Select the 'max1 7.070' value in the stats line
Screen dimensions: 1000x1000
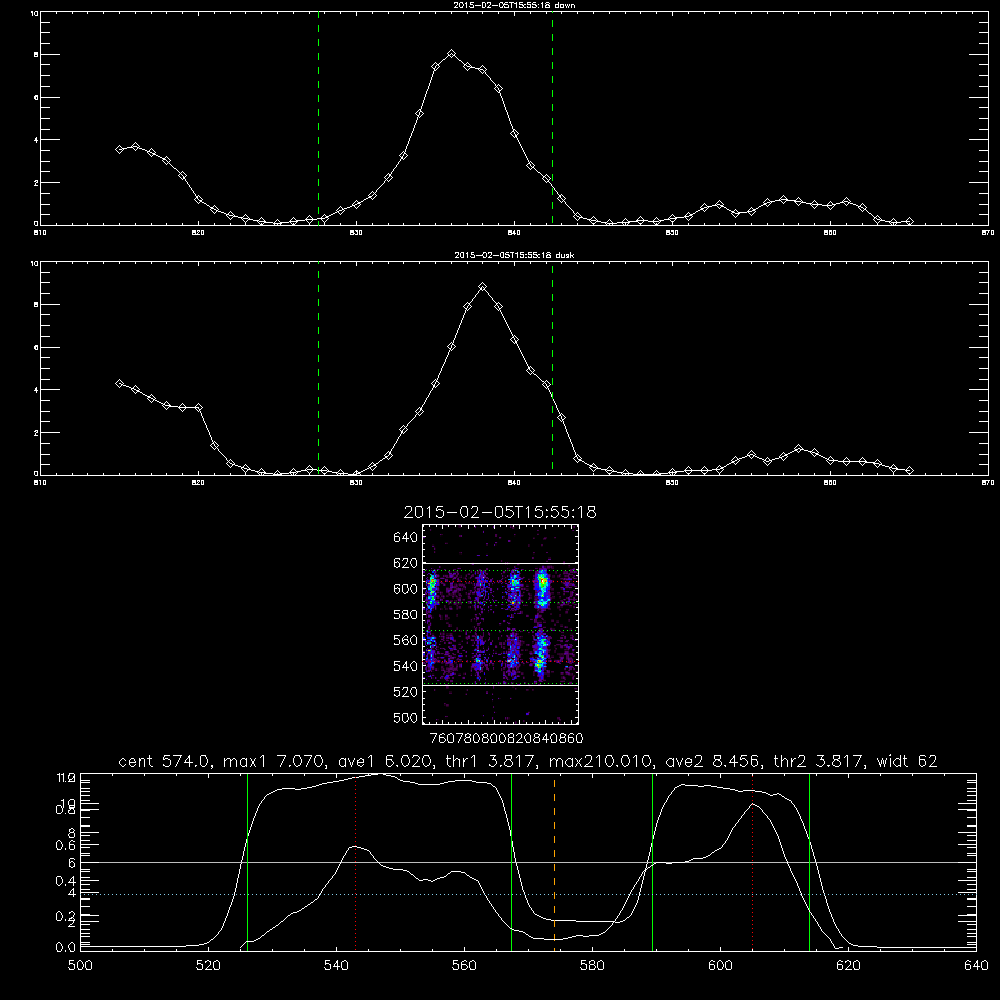click(x=272, y=761)
